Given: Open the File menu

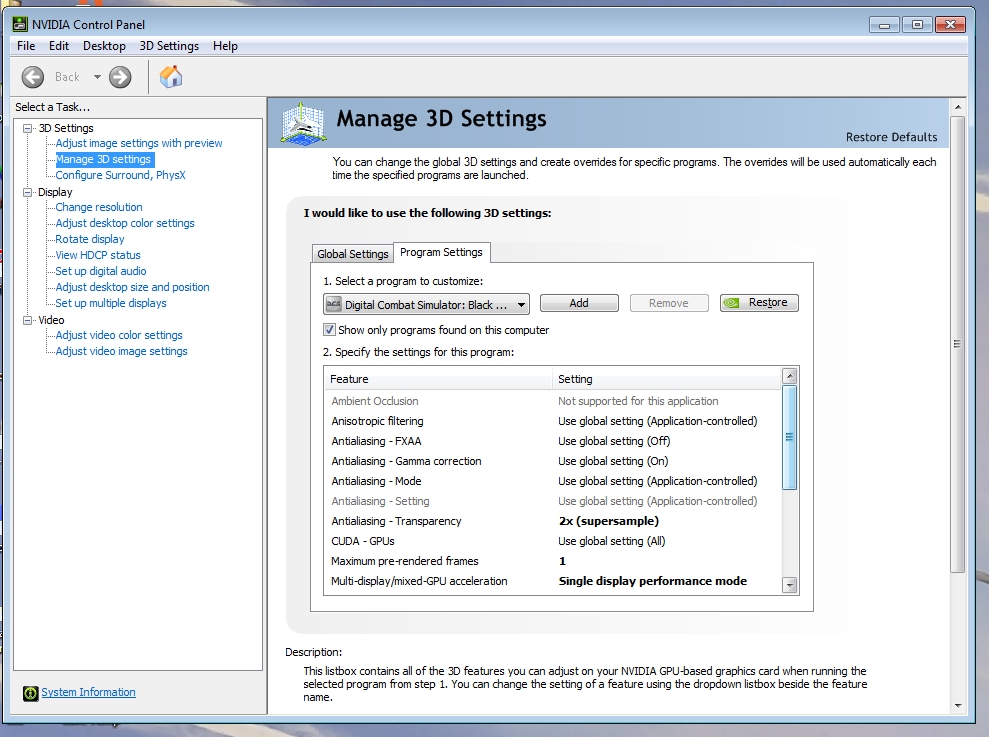Looking at the screenshot, I should (26, 46).
